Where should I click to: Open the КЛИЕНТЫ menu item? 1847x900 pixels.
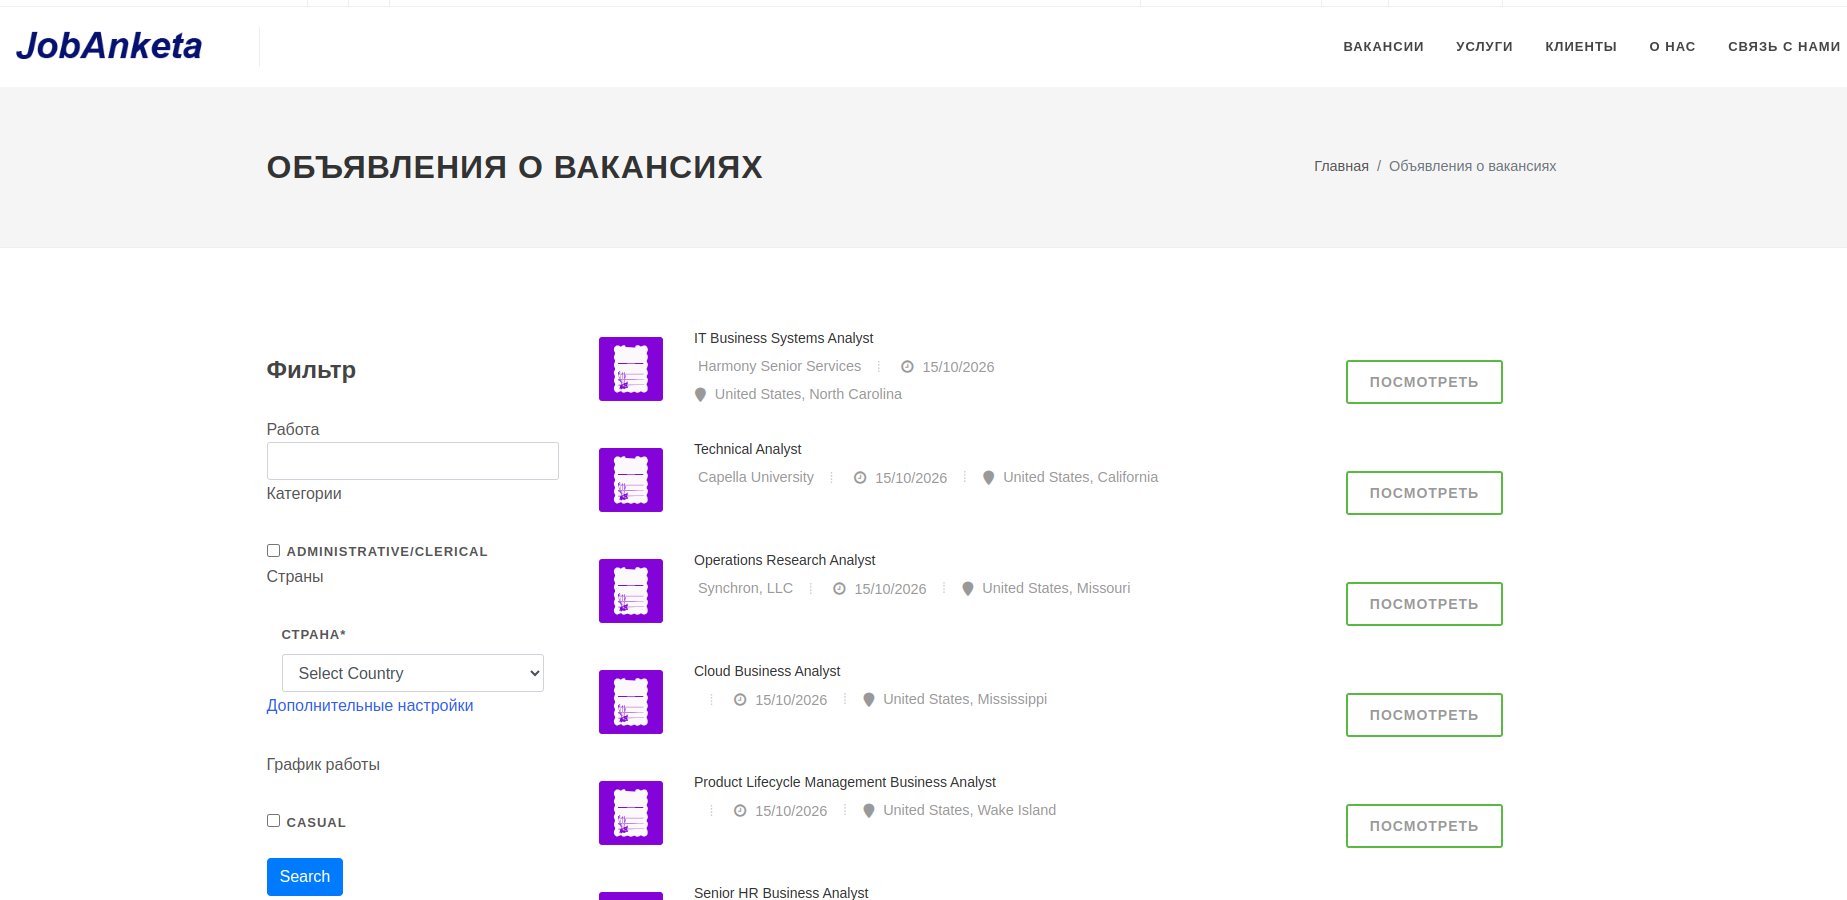[x=1581, y=47]
